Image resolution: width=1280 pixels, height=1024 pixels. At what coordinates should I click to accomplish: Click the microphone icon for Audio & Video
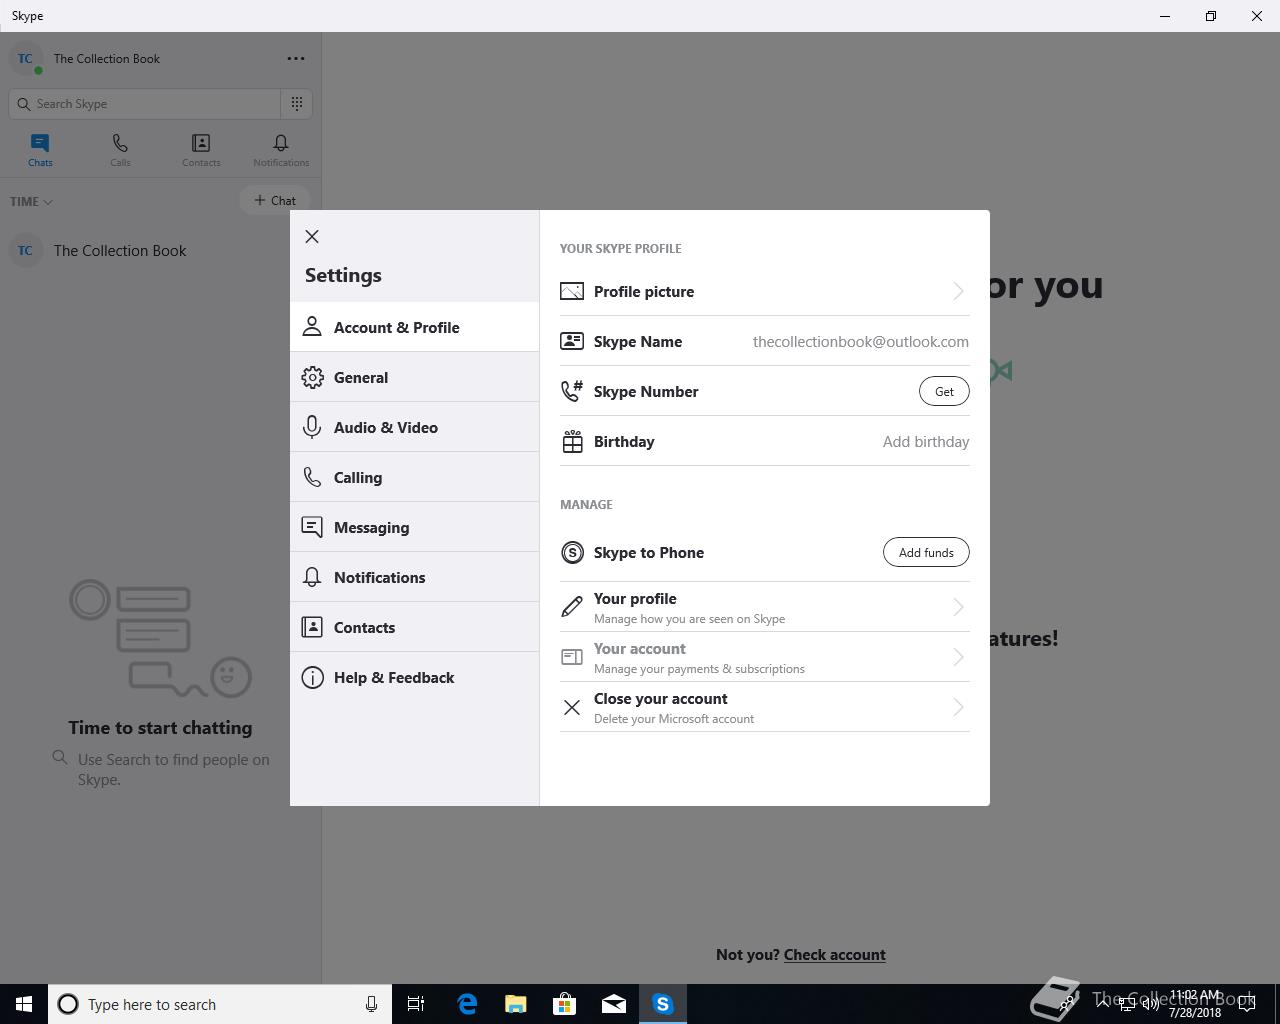(312, 427)
